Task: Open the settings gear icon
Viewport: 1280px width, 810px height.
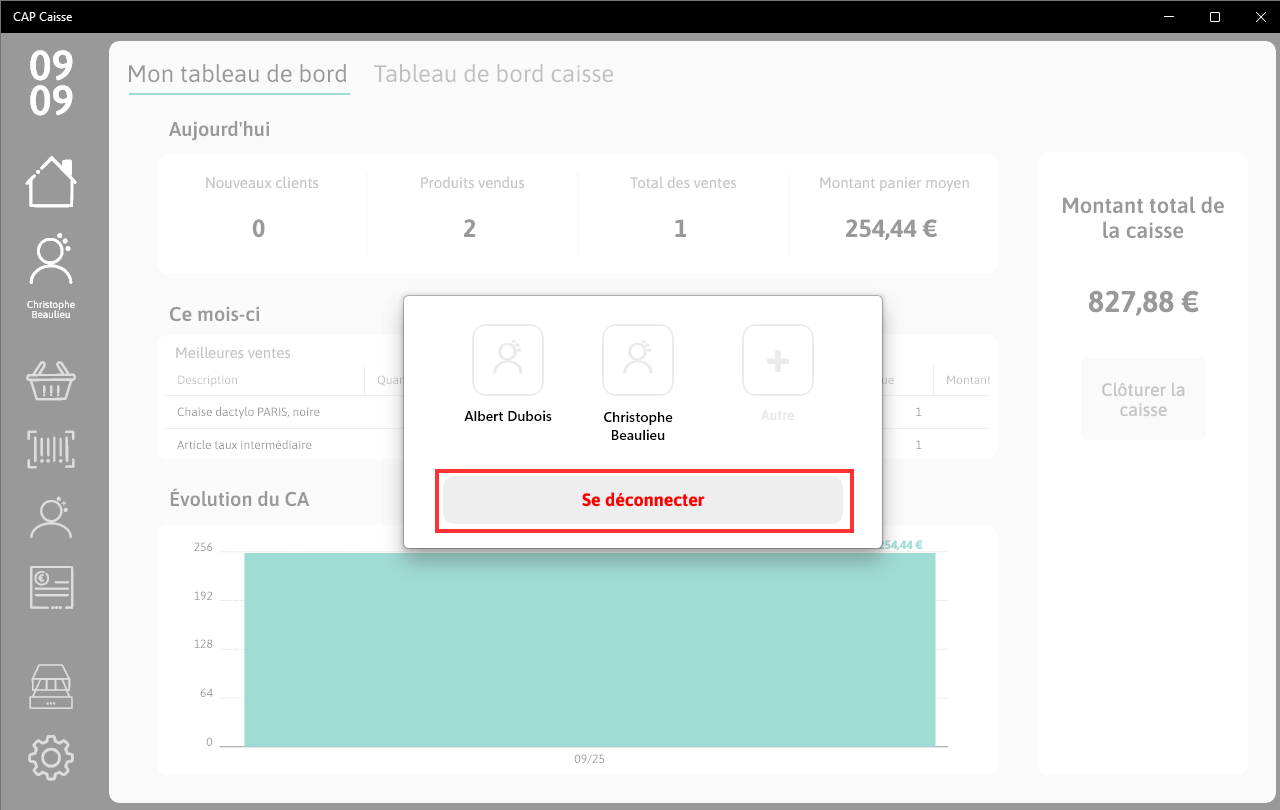Action: [51, 758]
